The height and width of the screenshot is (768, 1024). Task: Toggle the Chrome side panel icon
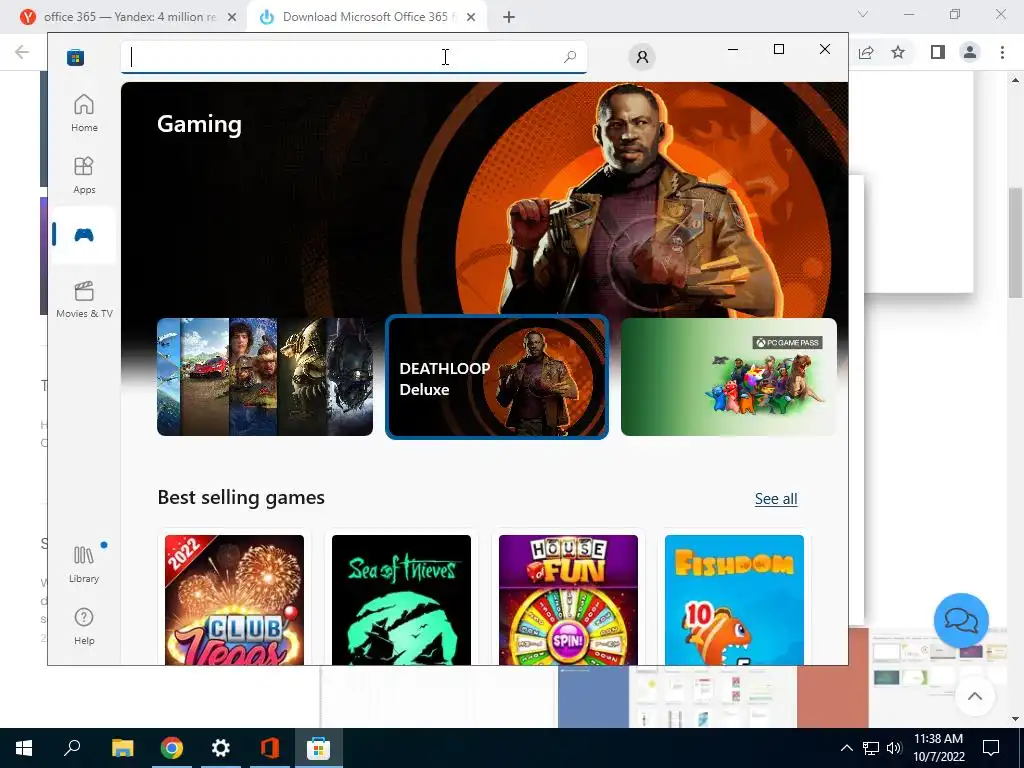[x=938, y=52]
